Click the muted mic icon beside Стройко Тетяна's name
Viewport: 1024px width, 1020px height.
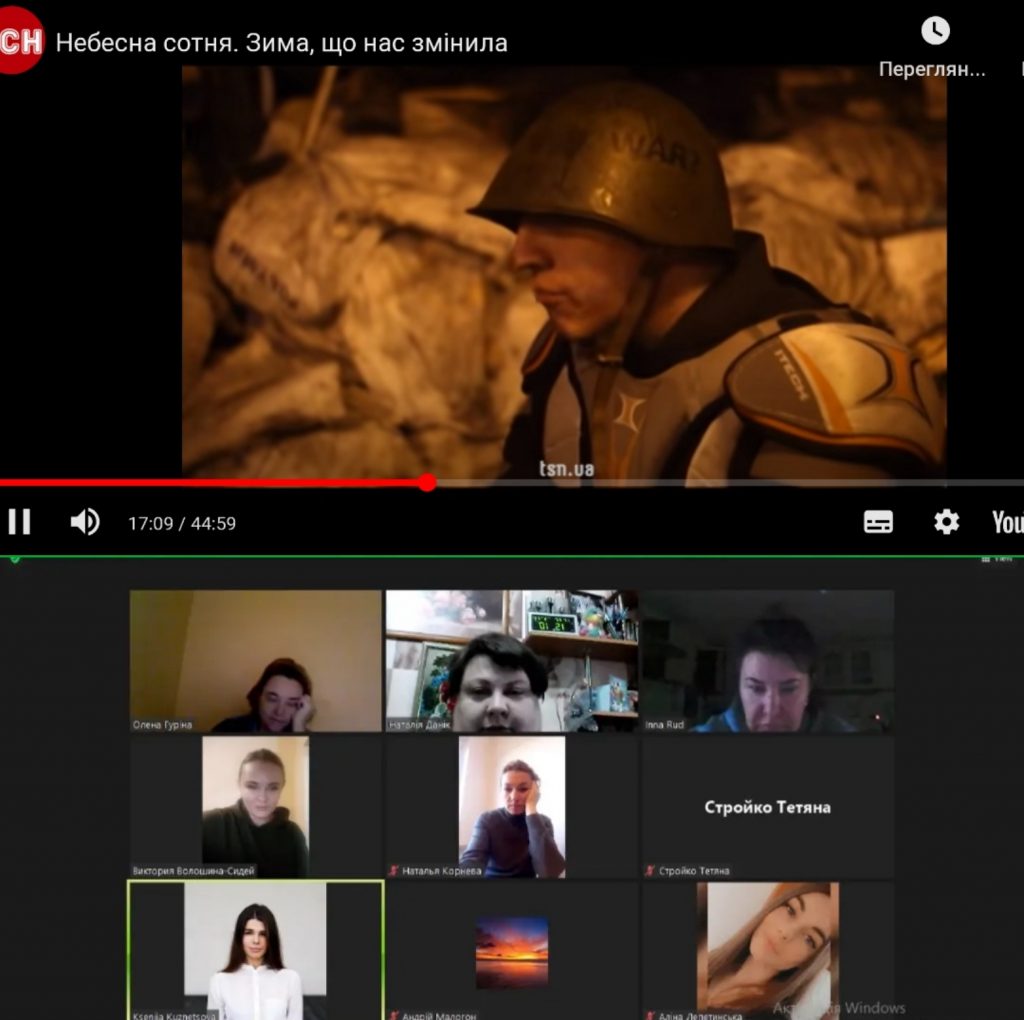pos(650,871)
